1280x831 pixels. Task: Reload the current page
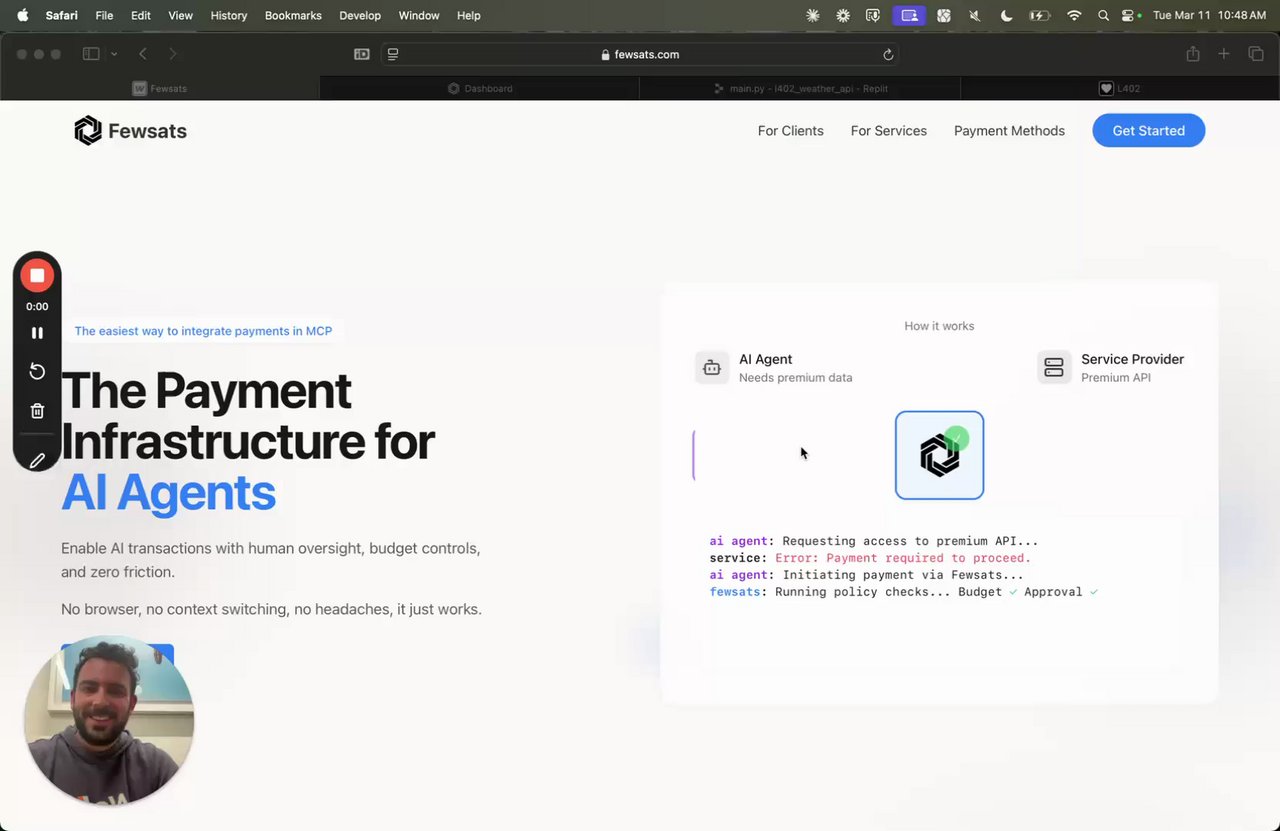pyautogui.click(x=888, y=54)
